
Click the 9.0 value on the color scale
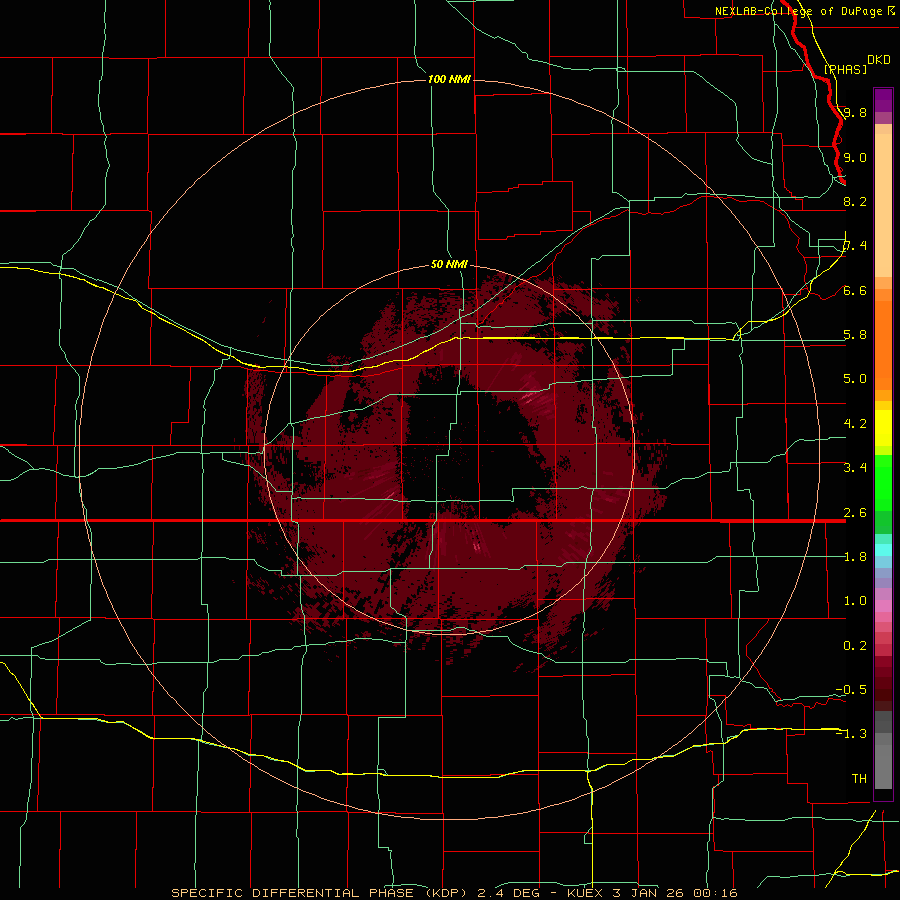point(855,157)
